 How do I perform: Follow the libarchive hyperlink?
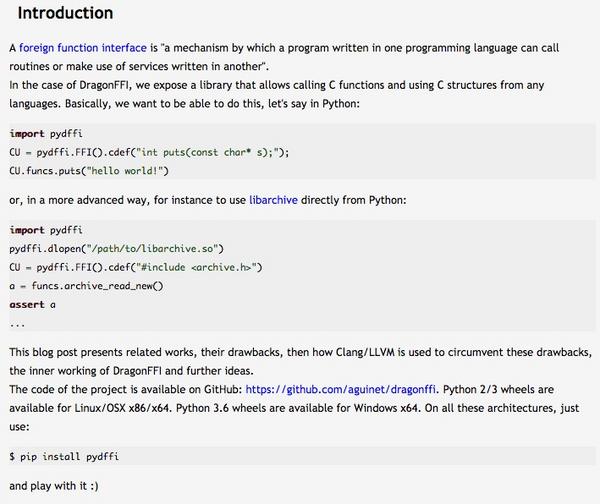tap(273, 200)
